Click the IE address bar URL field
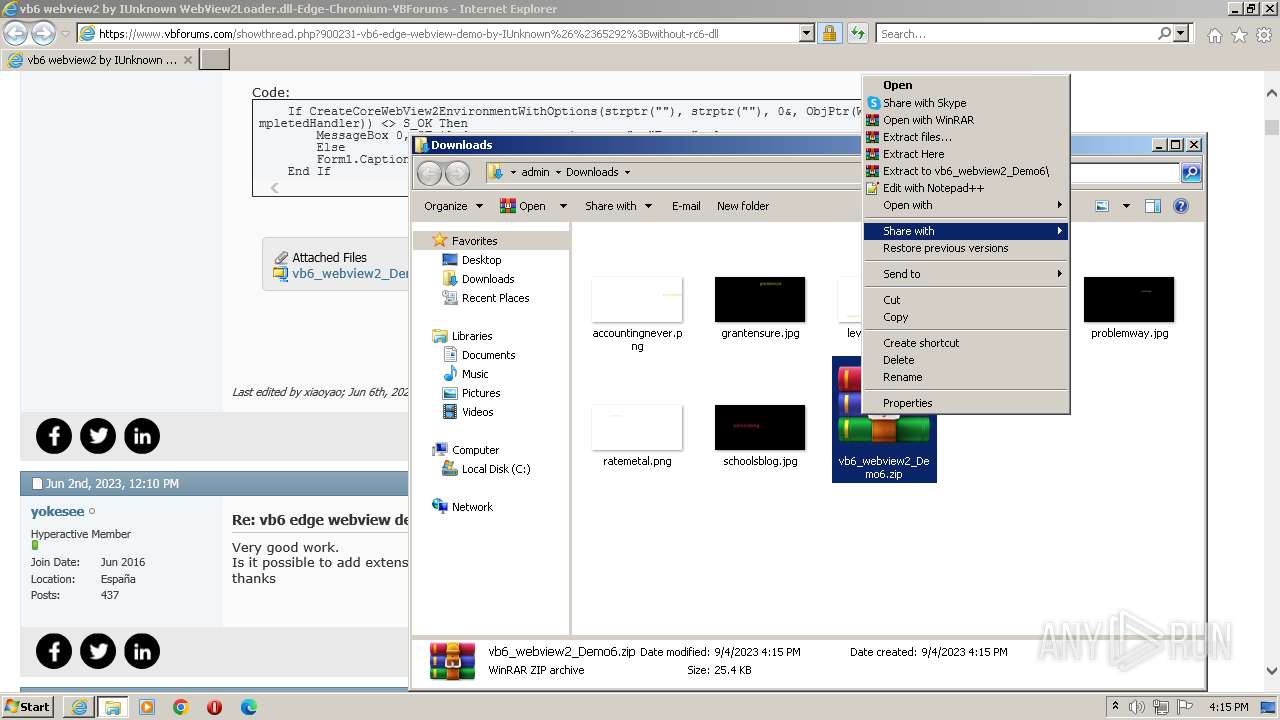The width and height of the screenshot is (1280, 720). tap(447, 33)
